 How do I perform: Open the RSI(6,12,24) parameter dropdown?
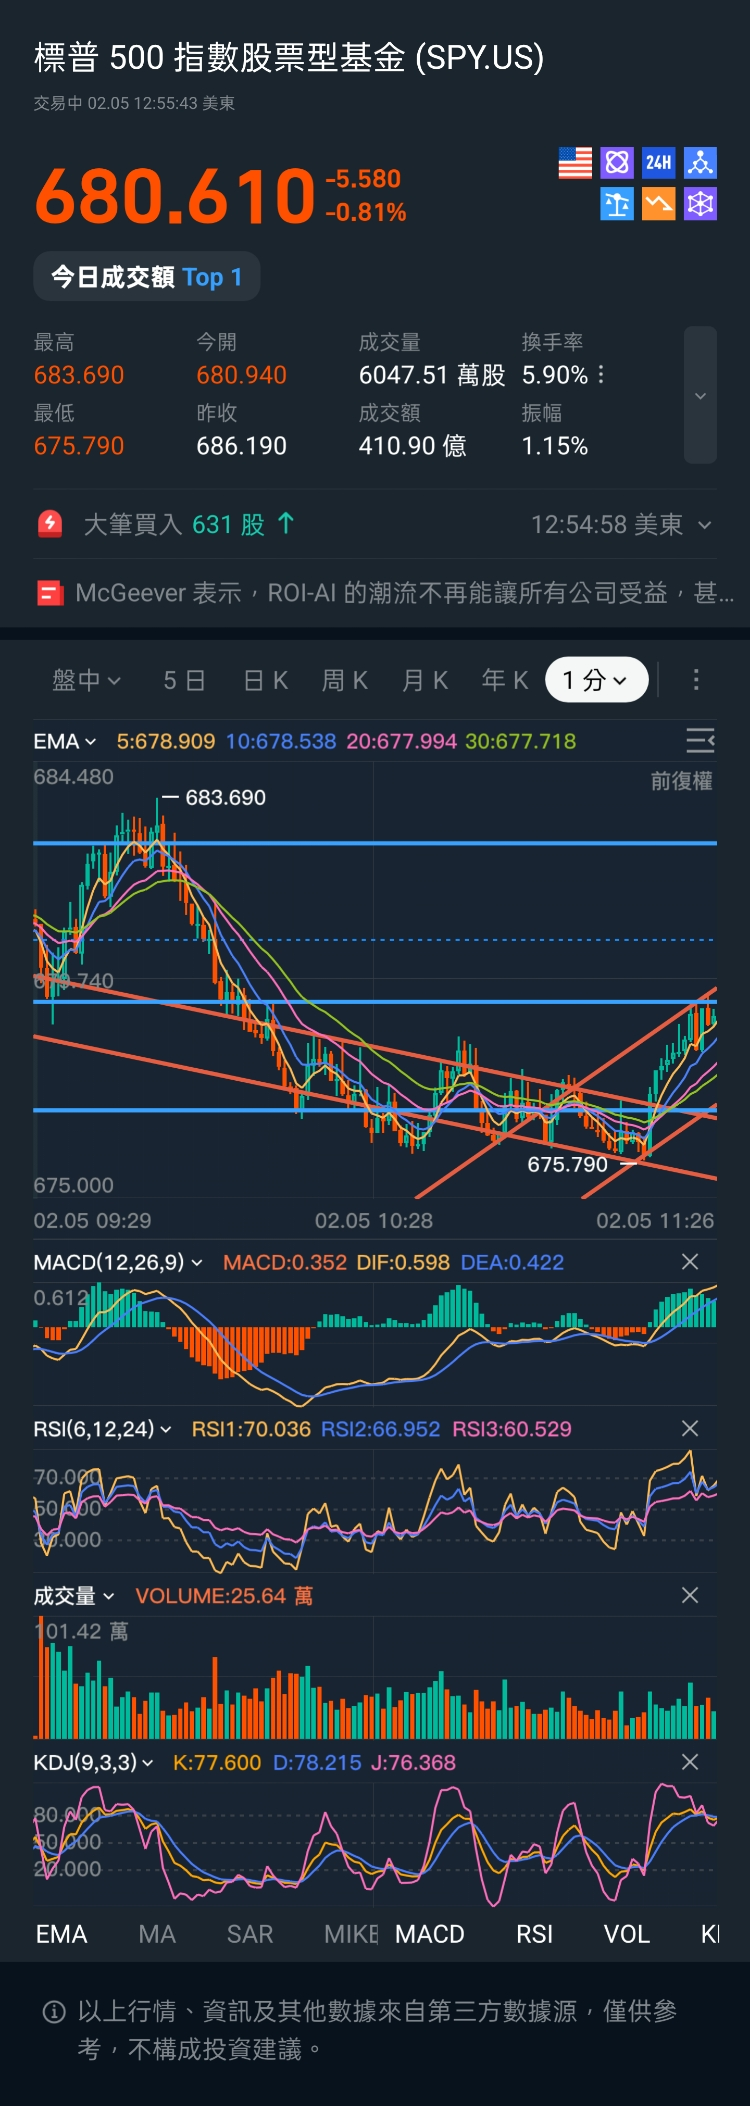tap(103, 1429)
